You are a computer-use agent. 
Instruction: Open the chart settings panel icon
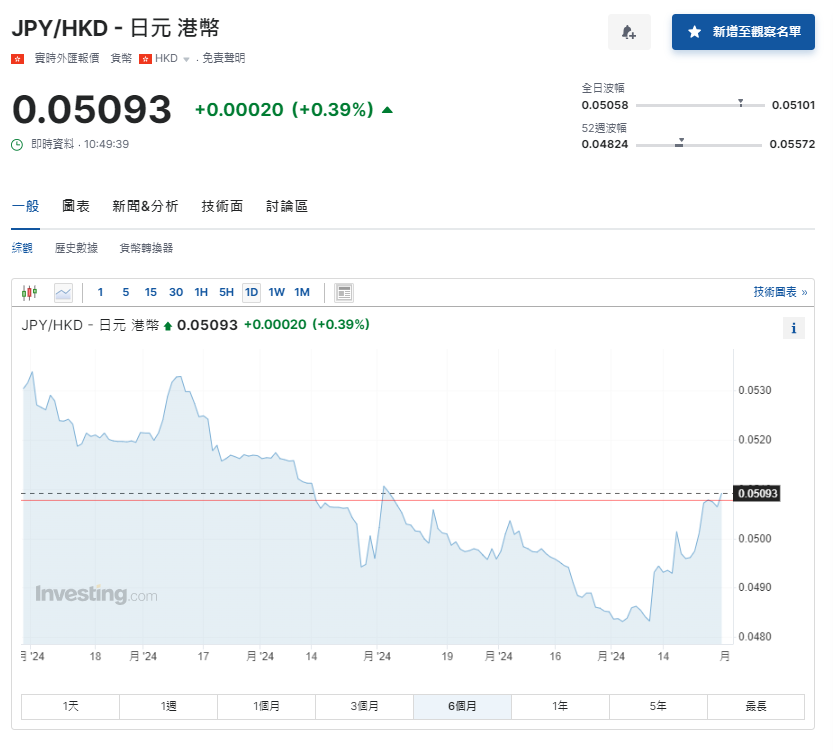pos(342,292)
